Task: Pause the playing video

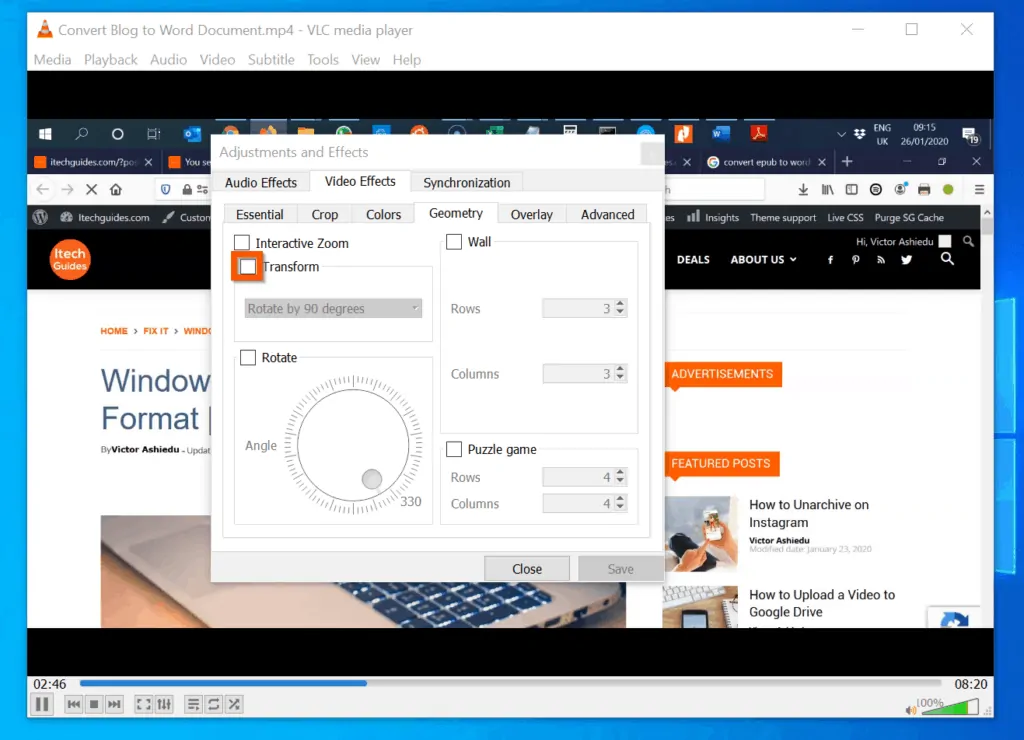Action: click(41, 704)
